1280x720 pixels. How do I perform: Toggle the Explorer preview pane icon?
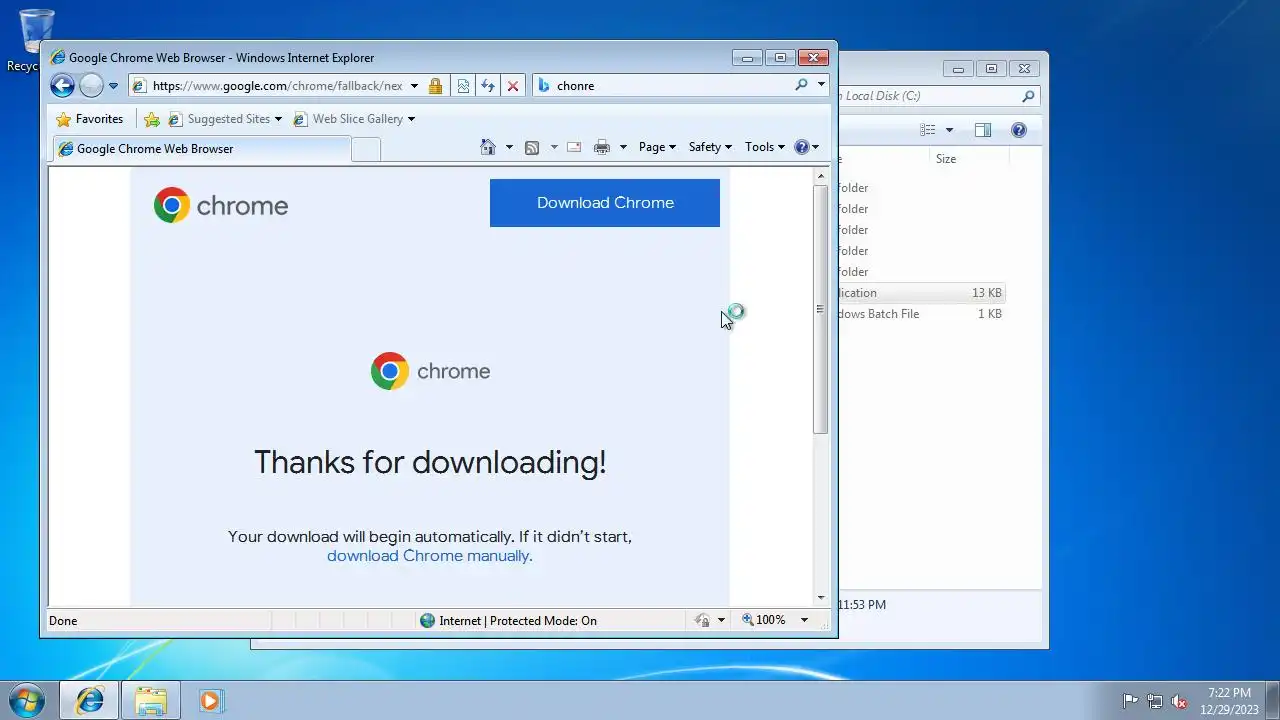click(x=983, y=130)
